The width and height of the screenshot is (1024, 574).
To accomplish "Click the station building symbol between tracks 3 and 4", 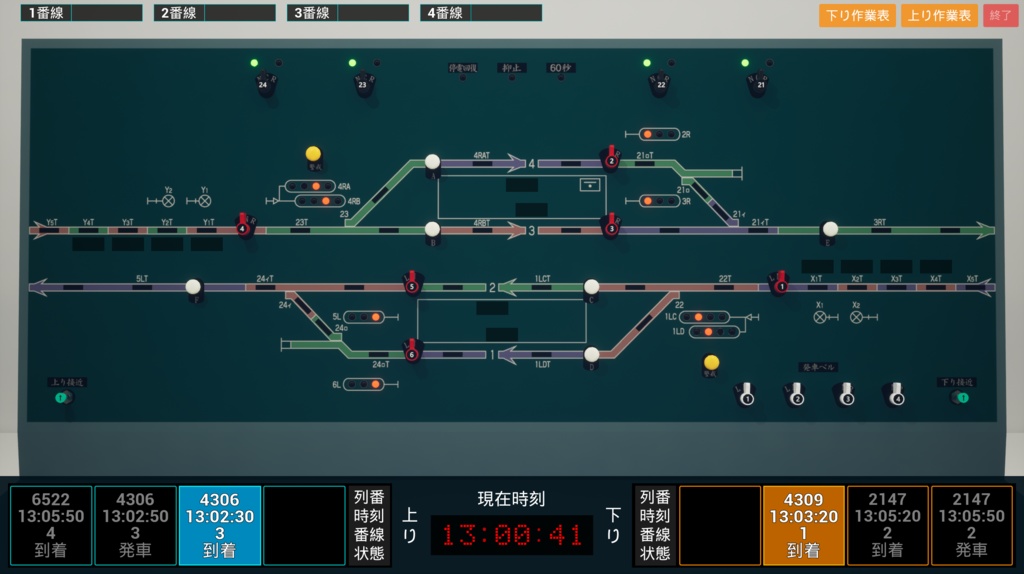I will [x=590, y=185].
